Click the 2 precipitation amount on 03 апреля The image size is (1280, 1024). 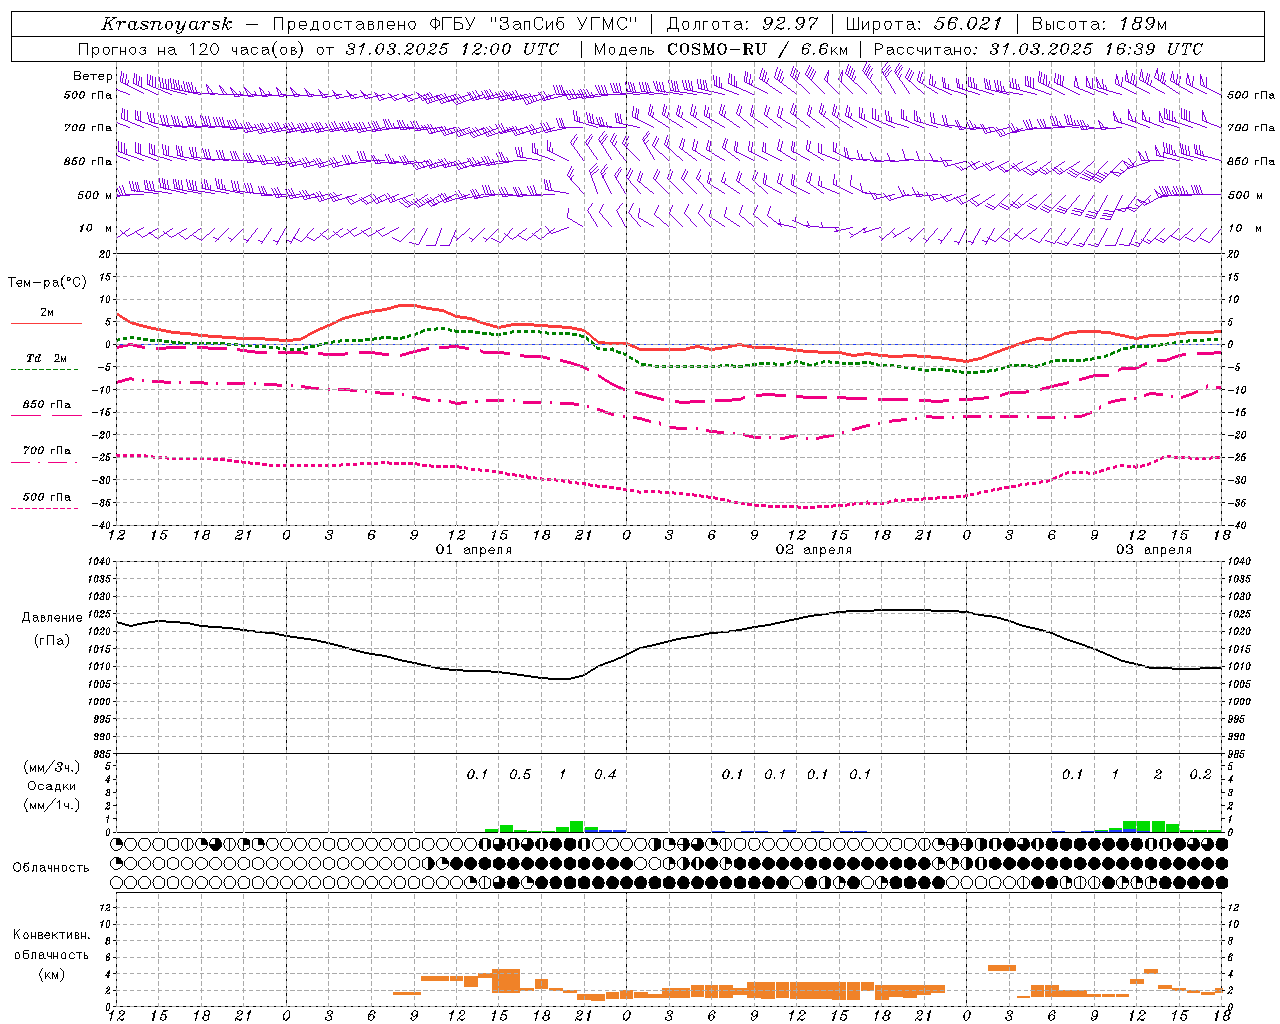(1158, 774)
